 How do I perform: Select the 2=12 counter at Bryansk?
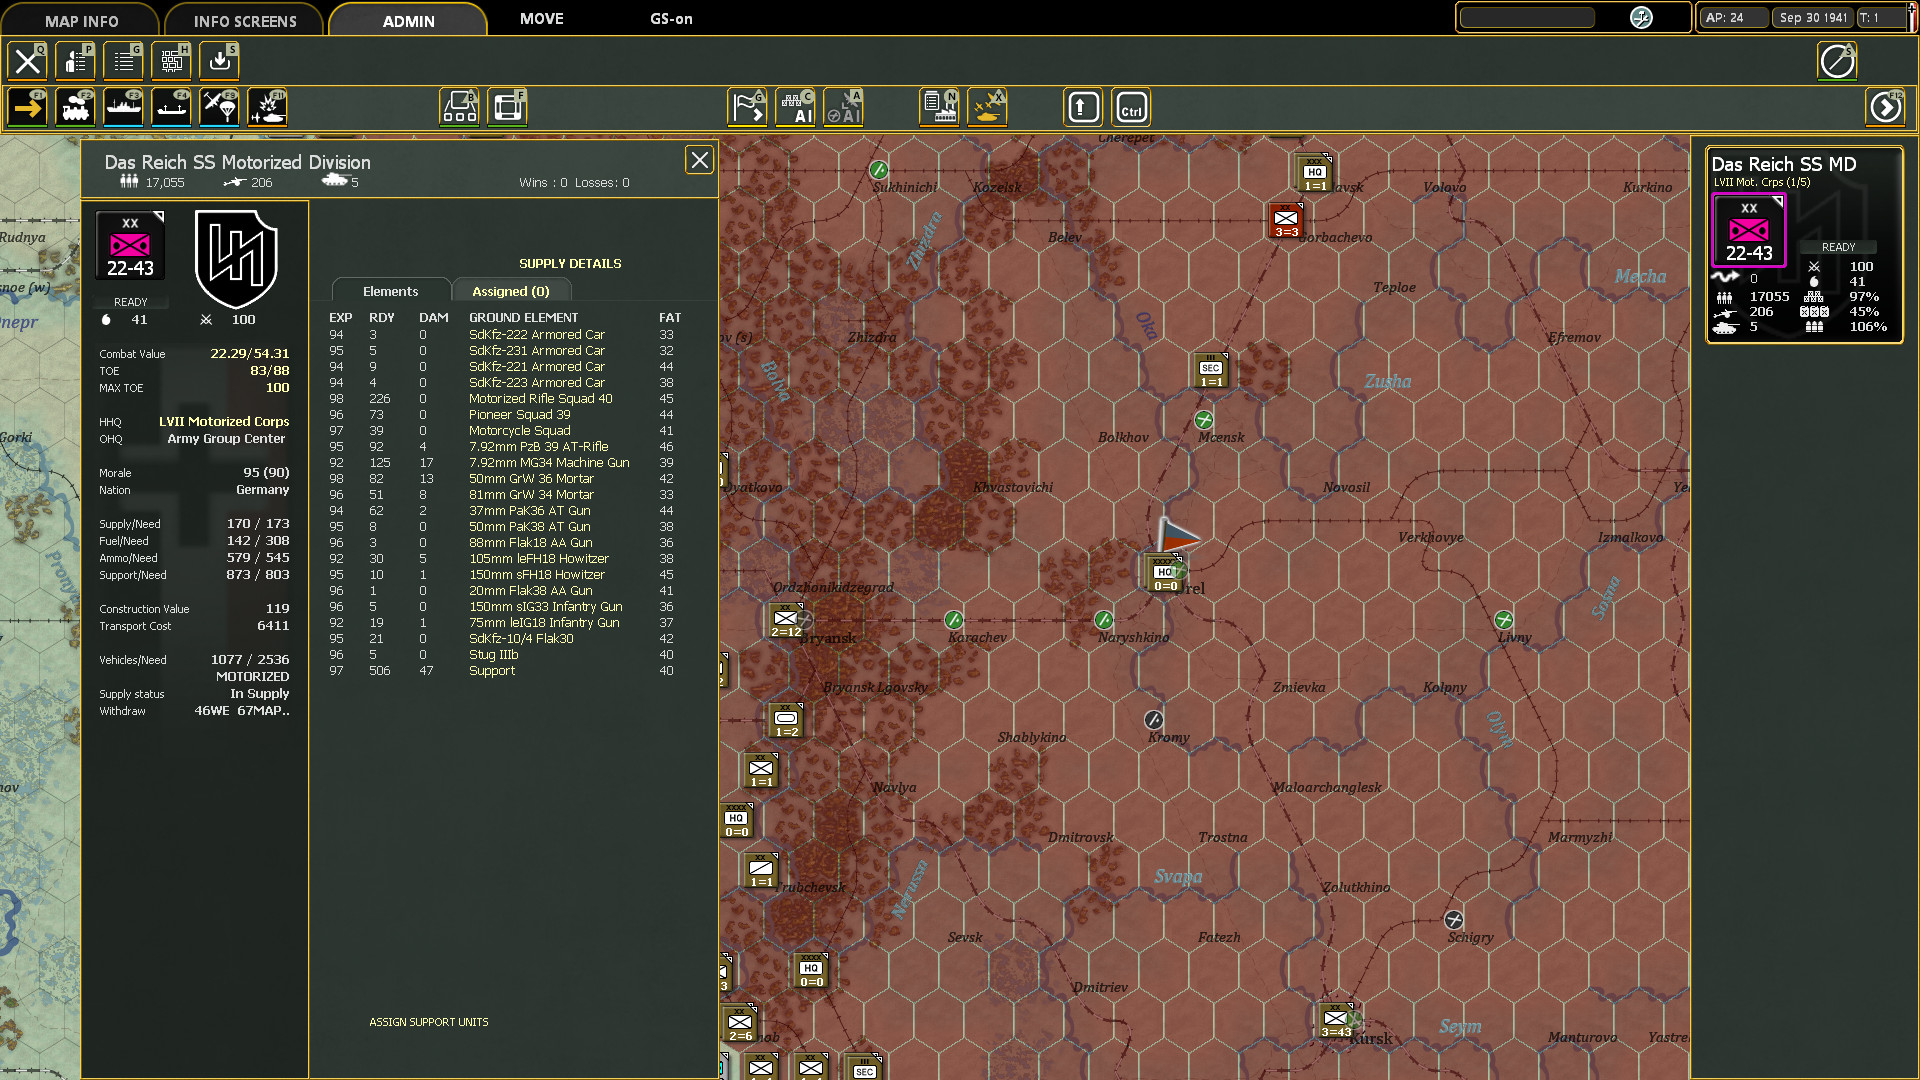click(x=786, y=621)
